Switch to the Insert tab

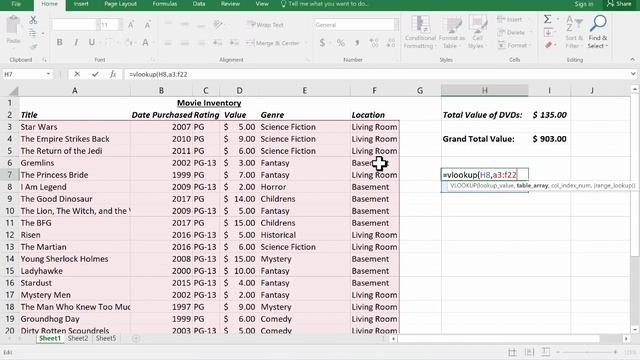click(x=81, y=4)
